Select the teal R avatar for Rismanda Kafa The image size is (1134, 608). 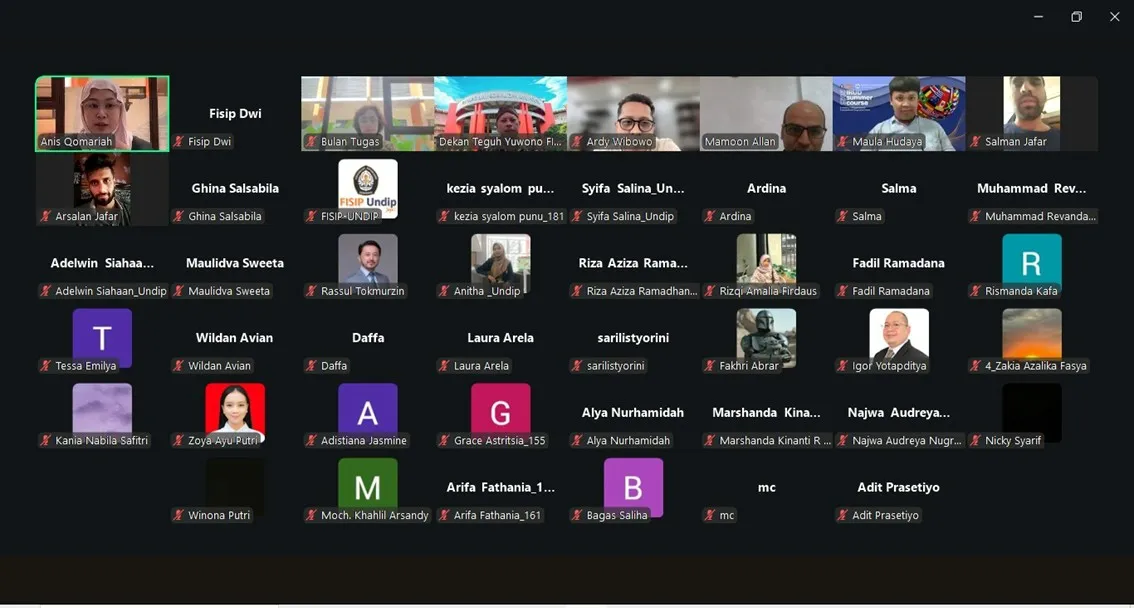1031,262
